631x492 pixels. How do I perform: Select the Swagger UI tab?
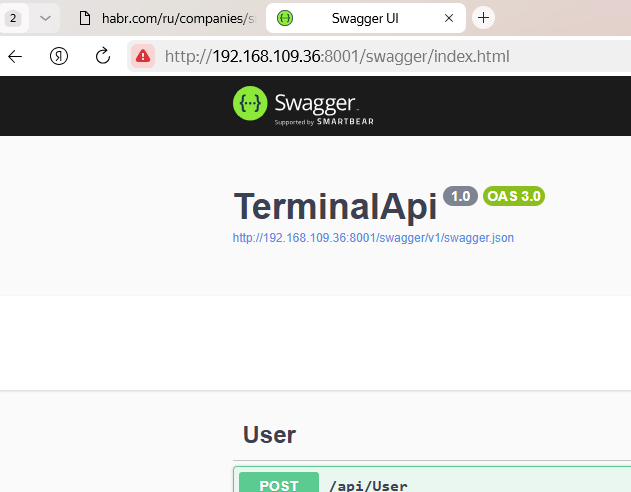tap(365, 18)
